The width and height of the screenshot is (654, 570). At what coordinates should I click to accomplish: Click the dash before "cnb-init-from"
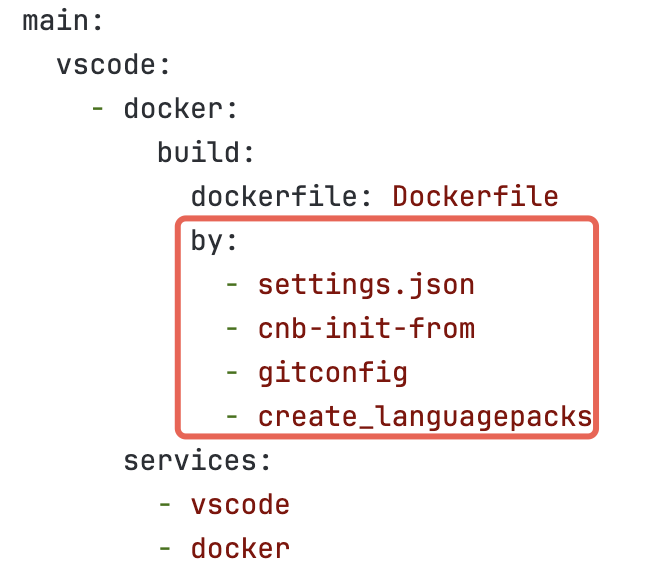click(x=232, y=329)
